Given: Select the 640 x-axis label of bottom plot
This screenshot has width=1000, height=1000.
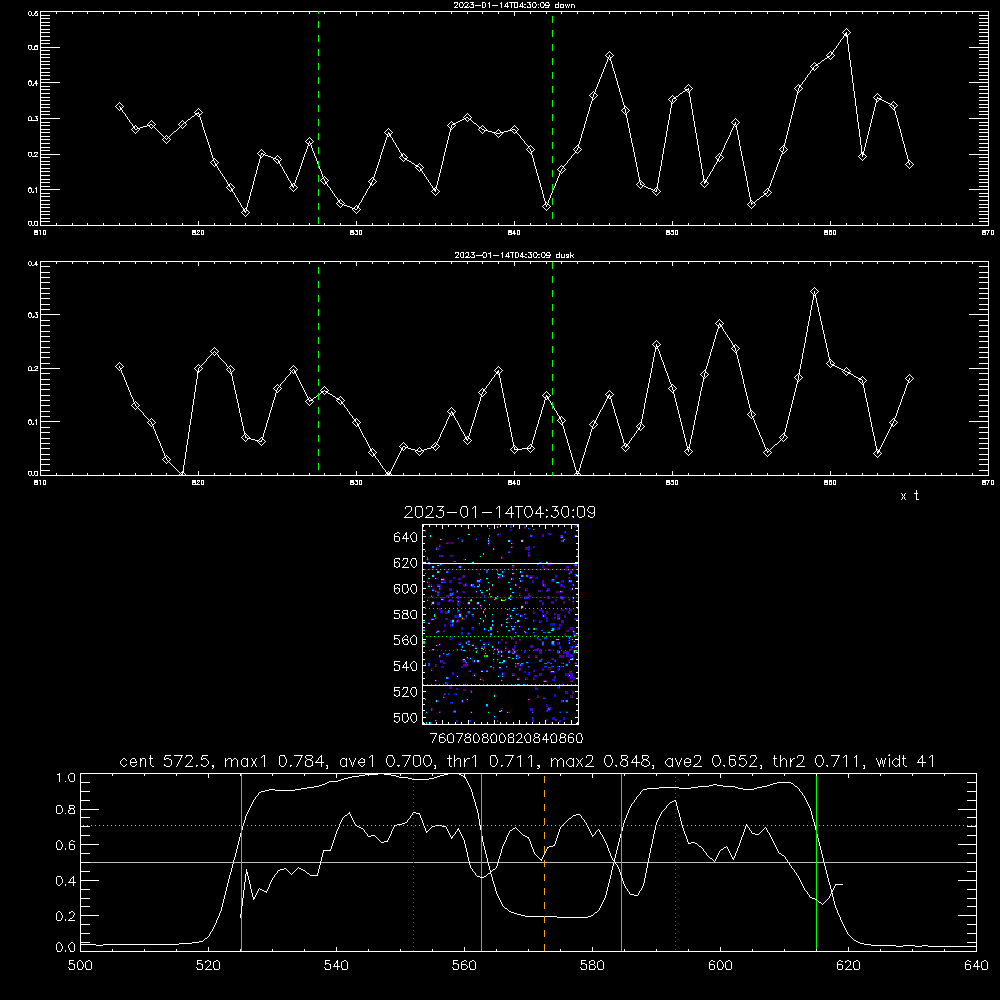Looking at the screenshot, I should (976, 966).
